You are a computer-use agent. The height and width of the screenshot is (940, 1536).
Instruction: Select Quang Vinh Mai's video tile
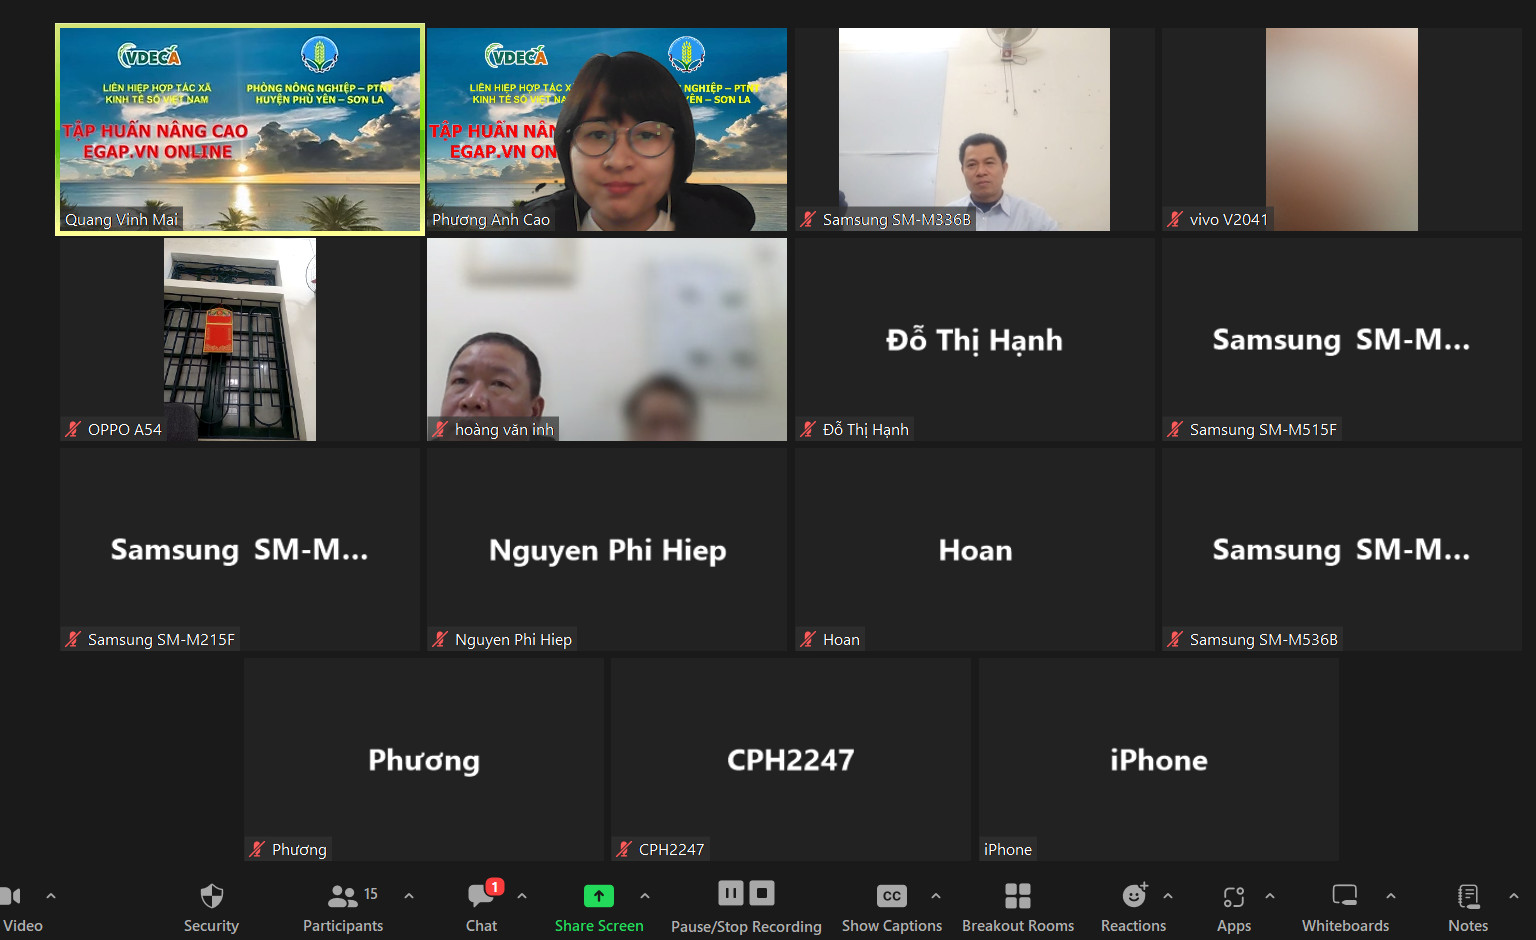point(240,130)
